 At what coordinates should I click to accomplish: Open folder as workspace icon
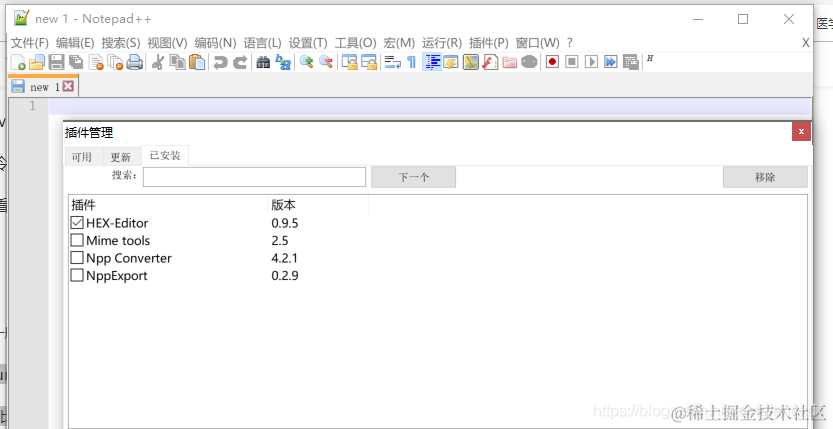tap(509, 62)
